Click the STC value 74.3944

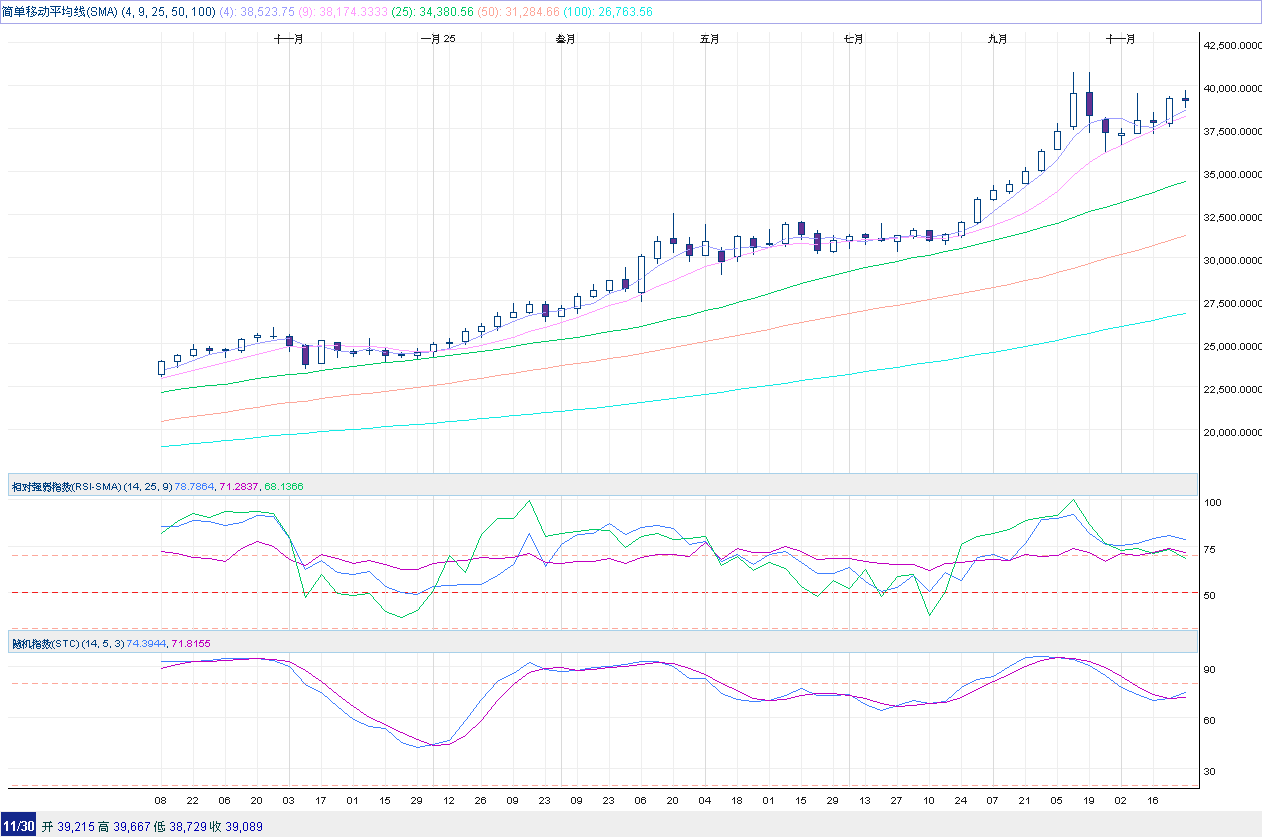(x=147, y=643)
